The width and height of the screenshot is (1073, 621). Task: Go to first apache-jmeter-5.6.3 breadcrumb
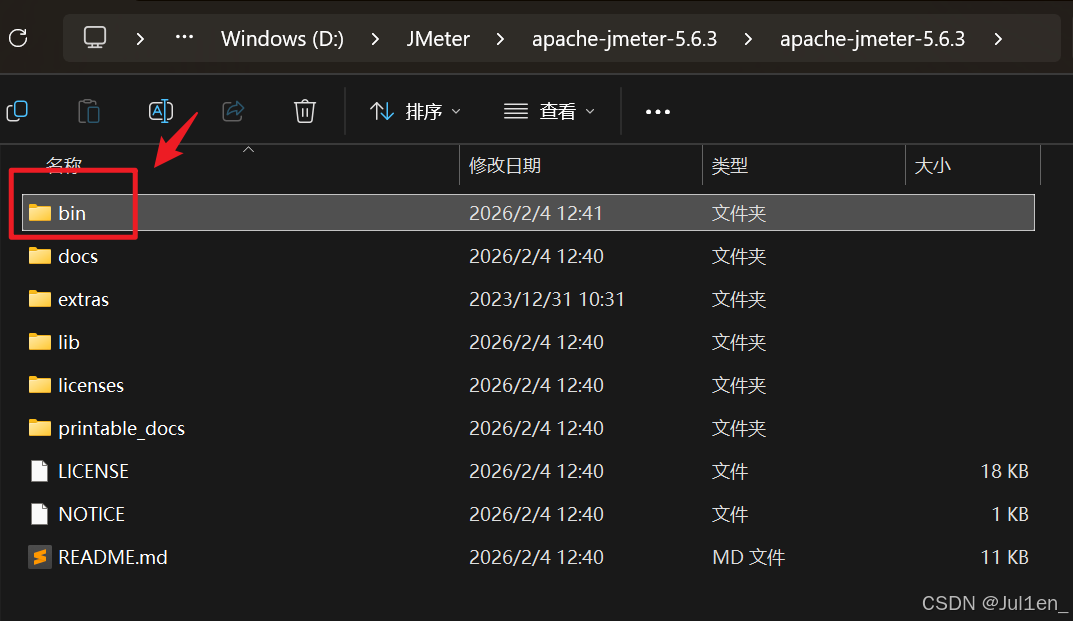[x=624, y=38]
